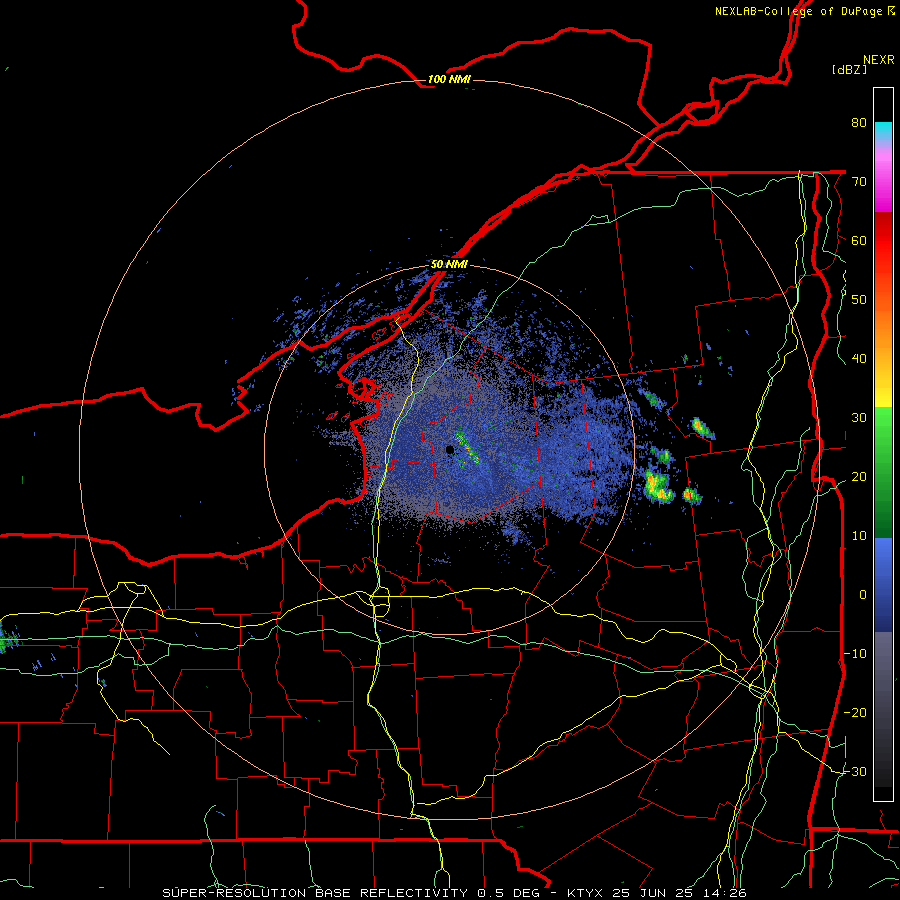Click the 40 dBZ scale value
The image size is (900, 900).
859,359
